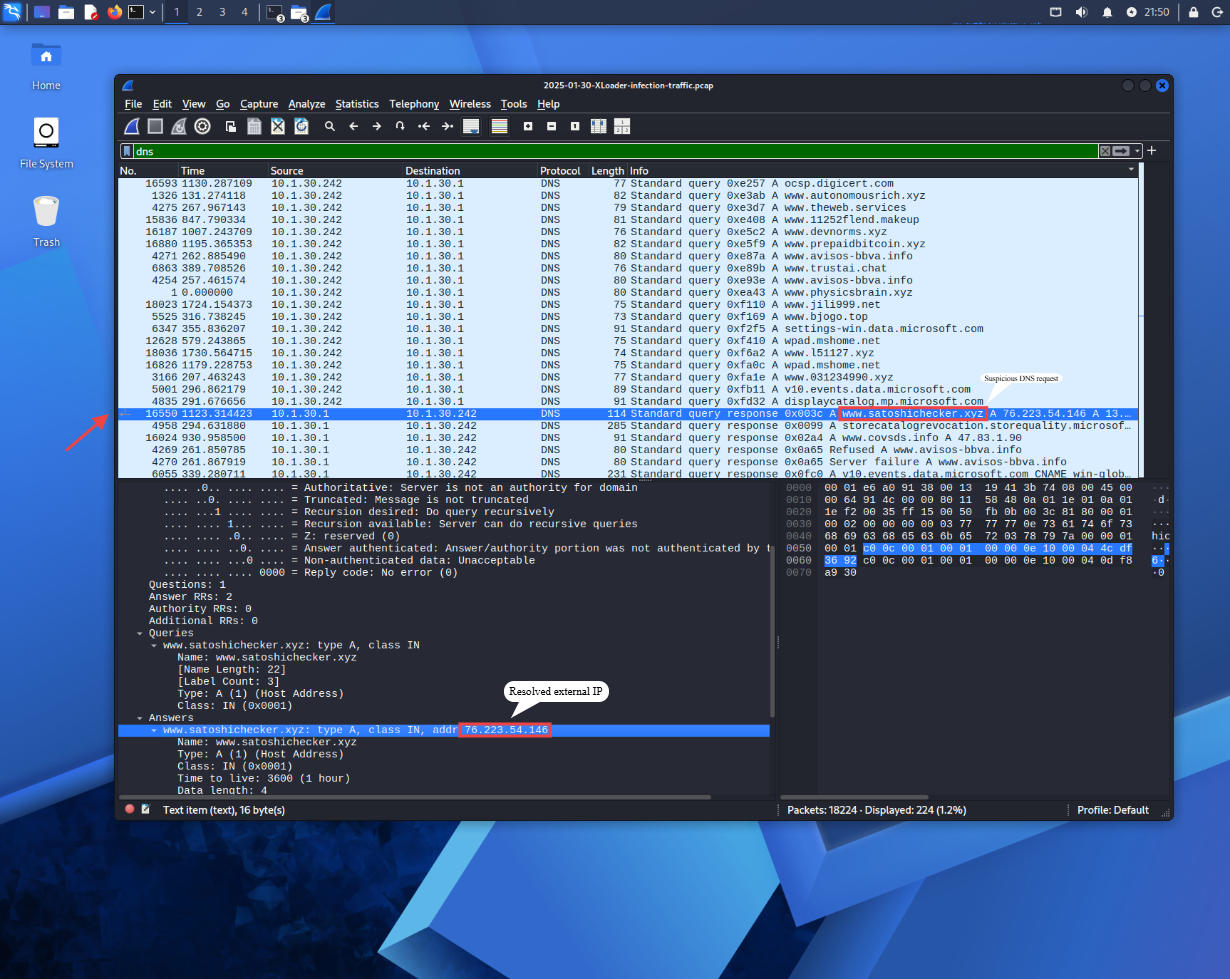Sort the packet list by the Source column
Screen dimensions: 1230x979
coord(335,171)
